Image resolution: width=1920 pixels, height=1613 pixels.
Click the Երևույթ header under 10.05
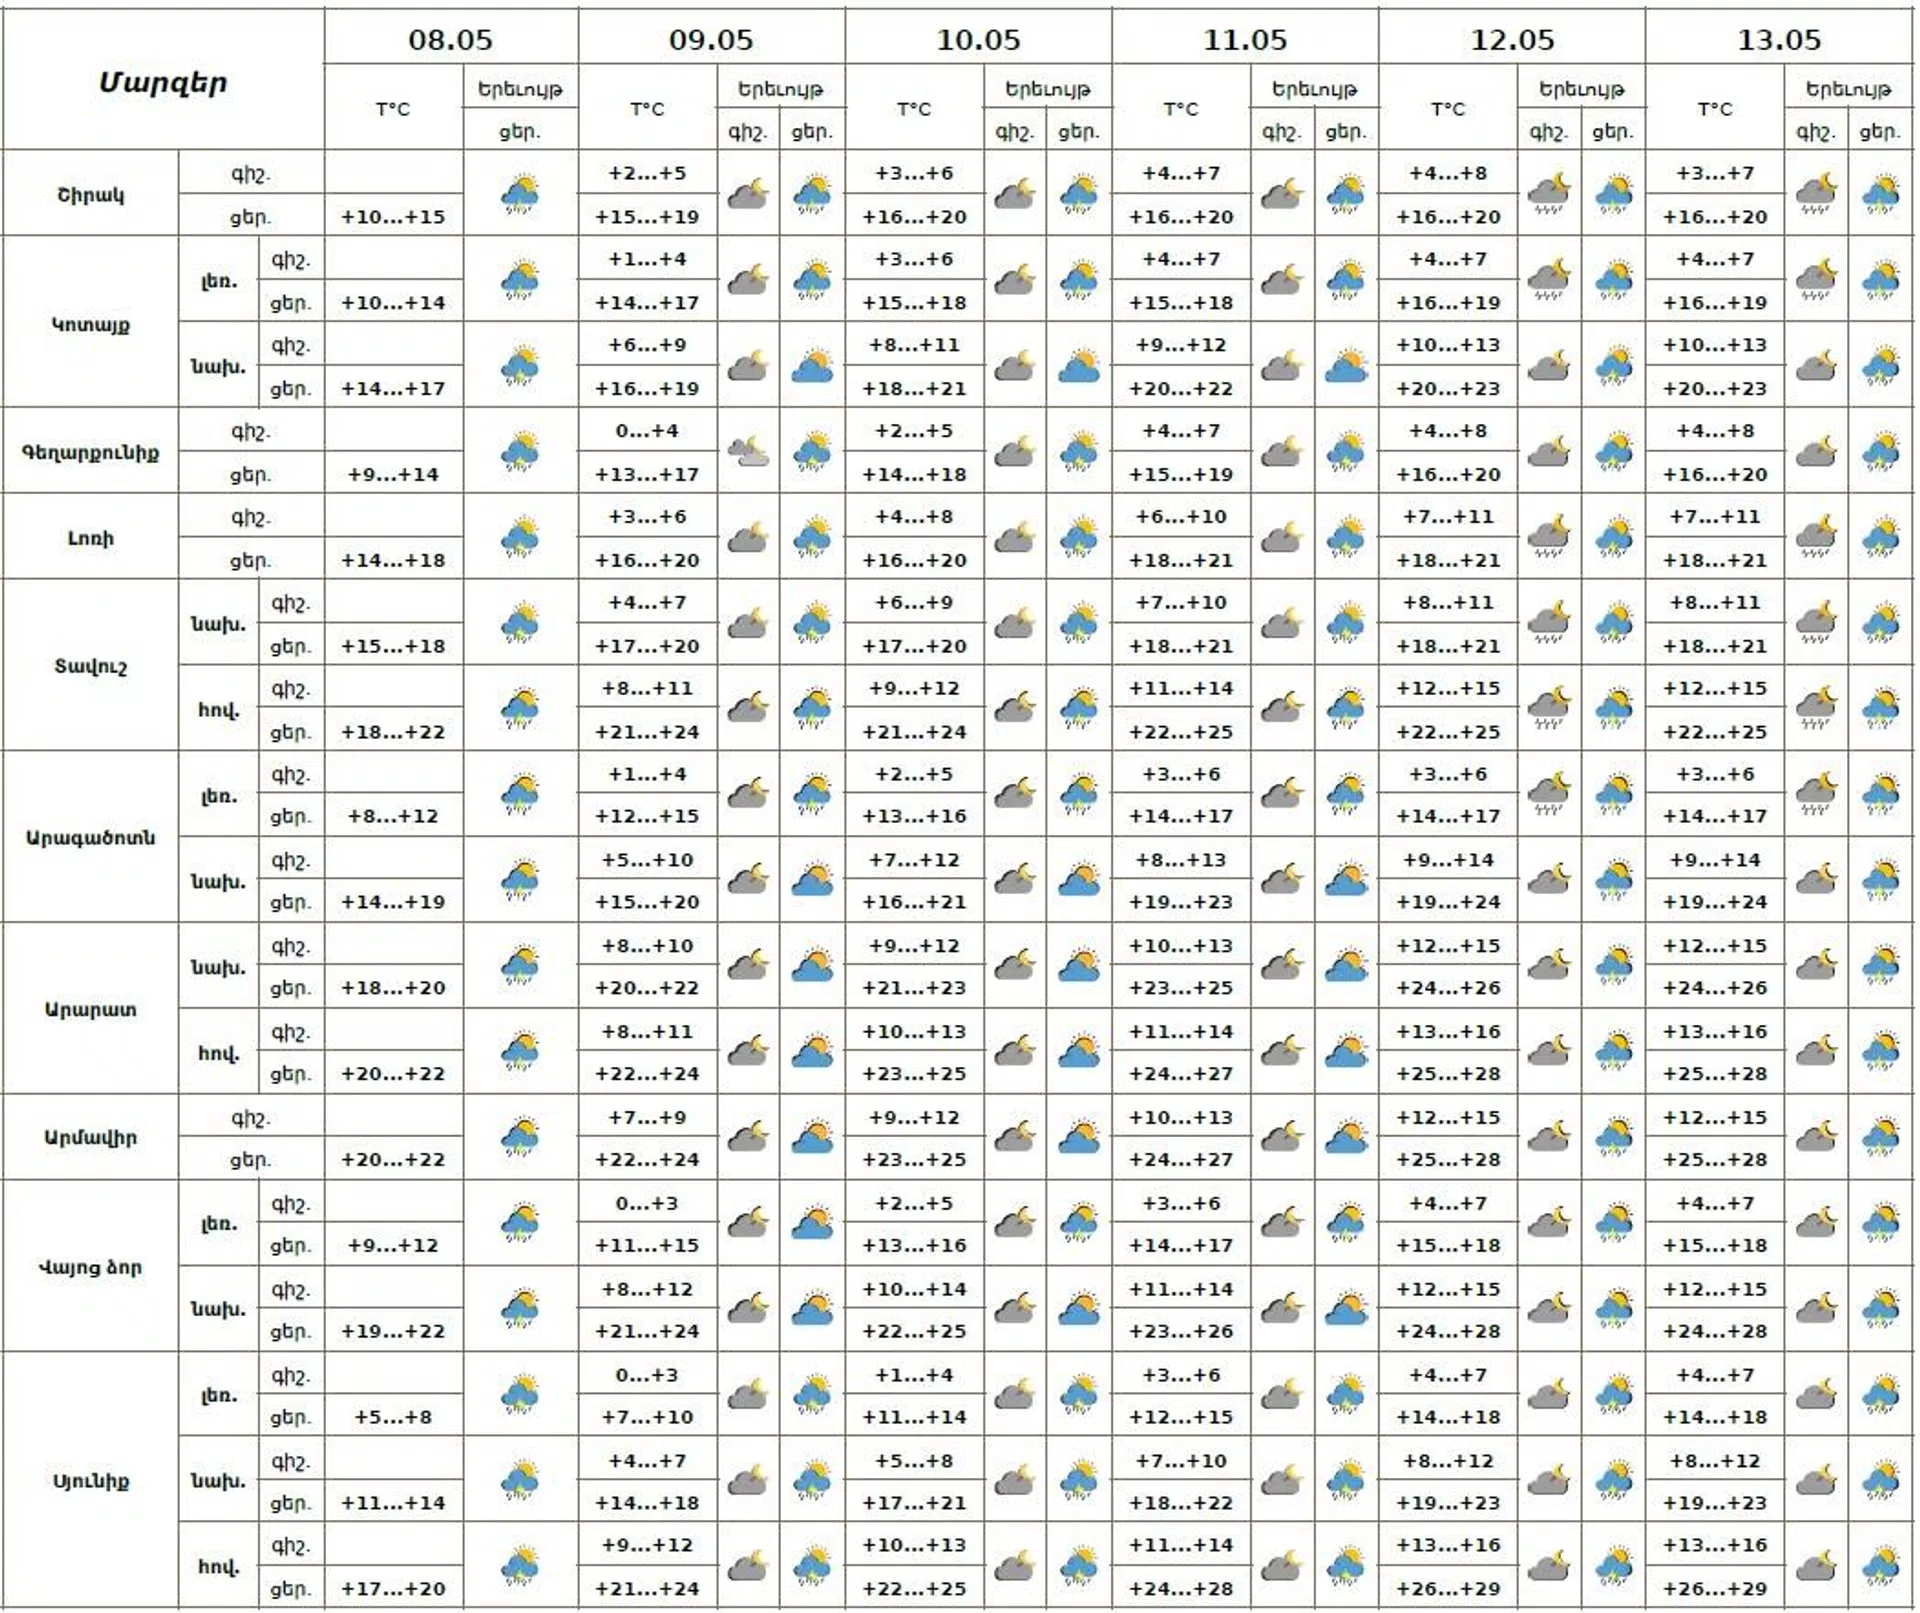tap(1047, 89)
